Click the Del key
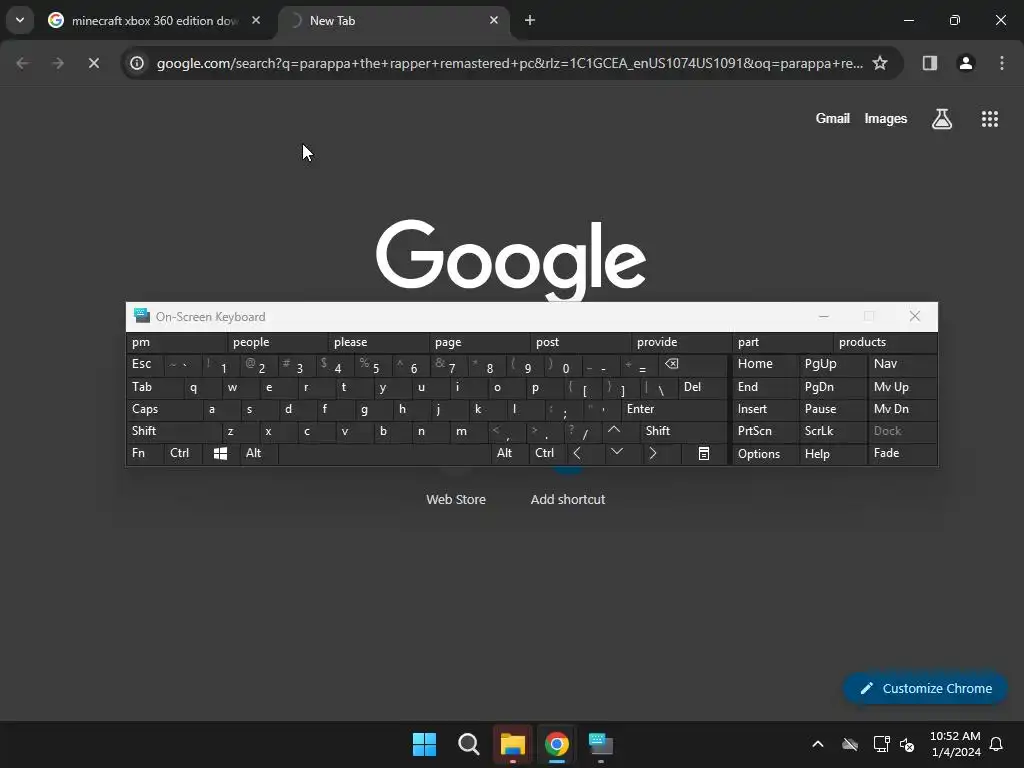1024x768 pixels. 702,387
